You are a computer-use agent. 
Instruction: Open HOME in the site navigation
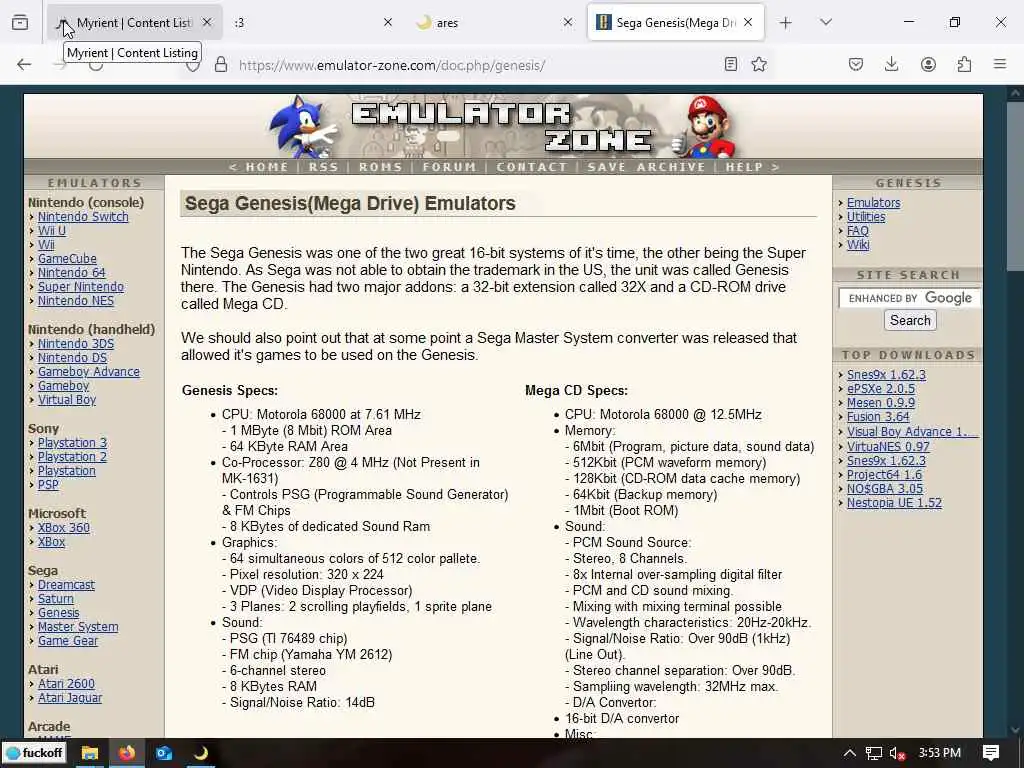(x=266, y=167)
